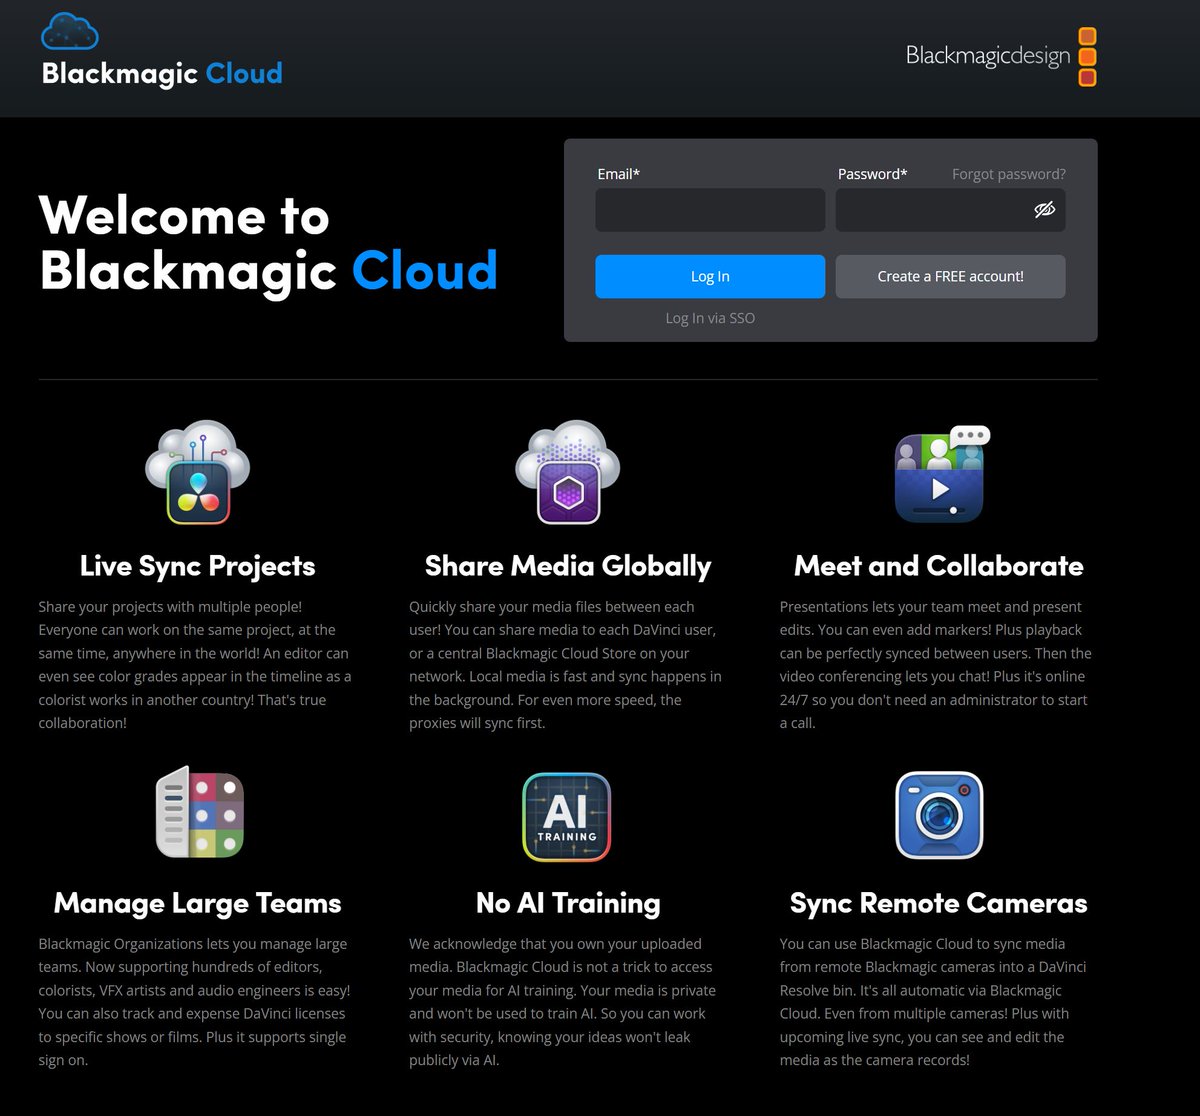Focus the Password input field
Image resolution: width=1200 pixels, height=1116 pixels.
point(950,210)
